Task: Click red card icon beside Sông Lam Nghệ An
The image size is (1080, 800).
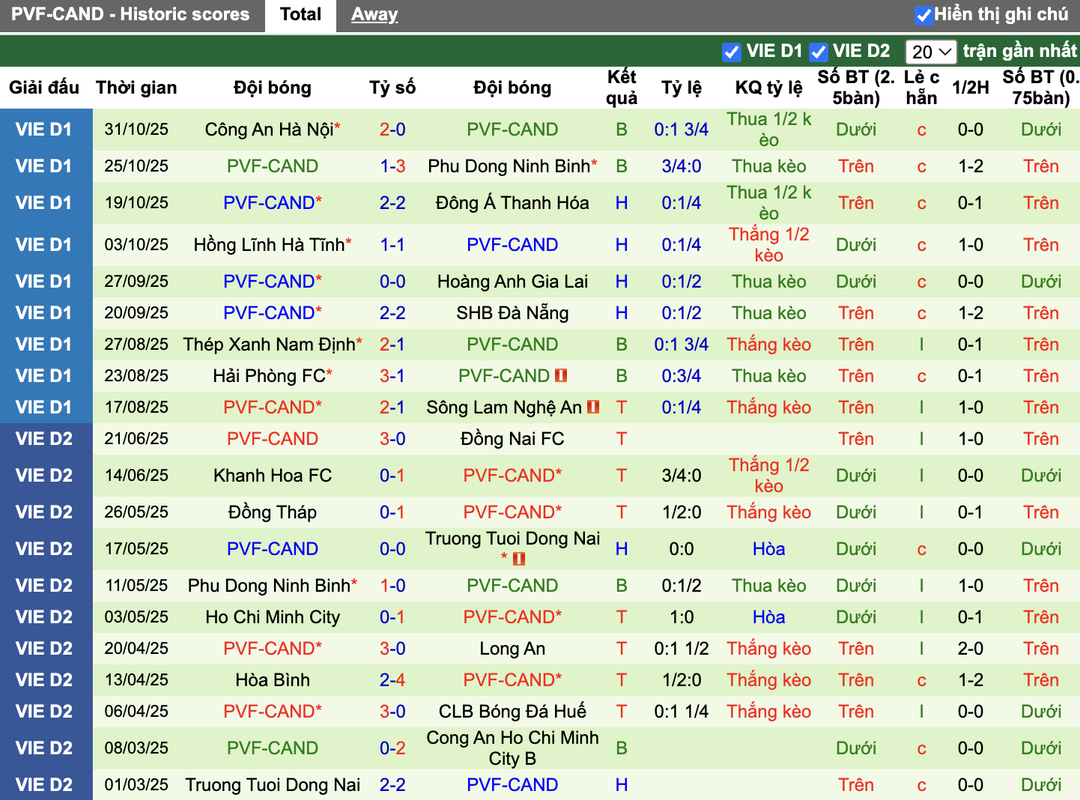Action: tap(593, 407)
